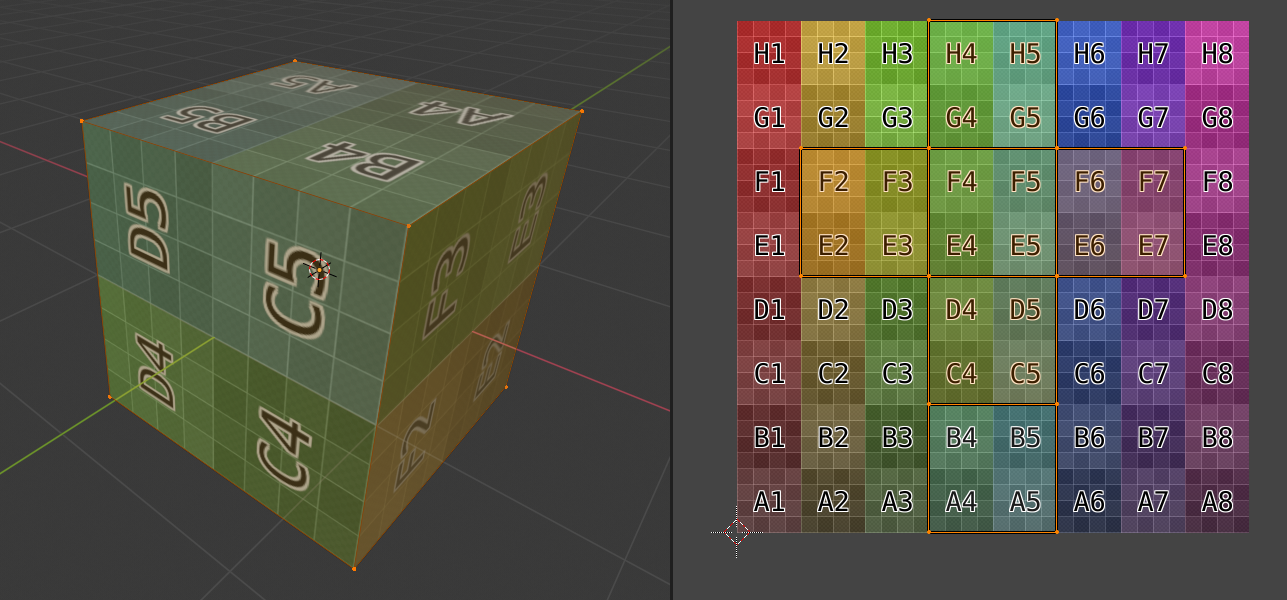The width and height of the screenshot is (1287, 600).
Task: Select the UV vertex at the bottom-right of A5
Action: pyautogui.click(x=1057, y=532)
